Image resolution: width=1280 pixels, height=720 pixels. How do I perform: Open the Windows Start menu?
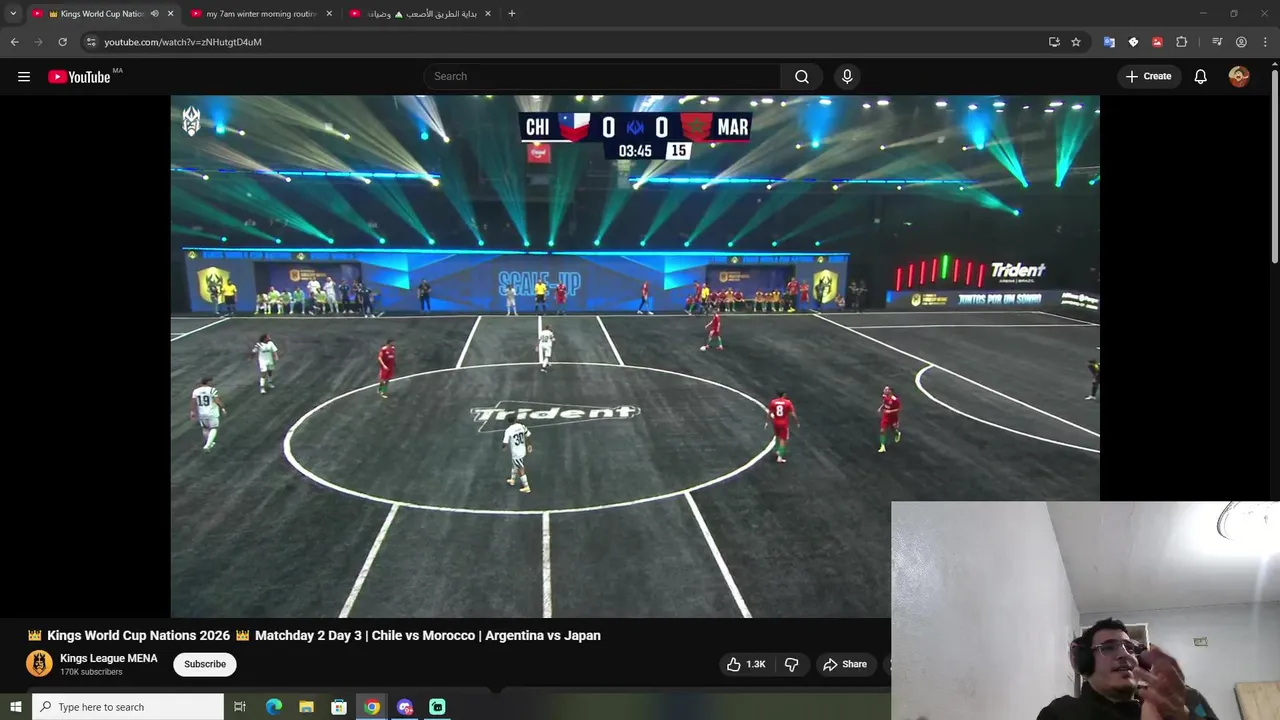click(x=15, y=707)
